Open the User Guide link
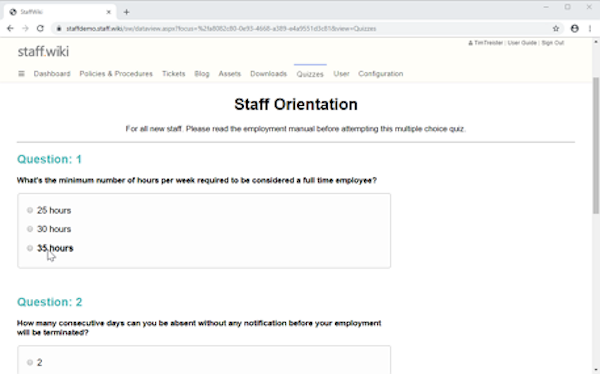This screenshot has width=600, height=374. click(522, 43)
